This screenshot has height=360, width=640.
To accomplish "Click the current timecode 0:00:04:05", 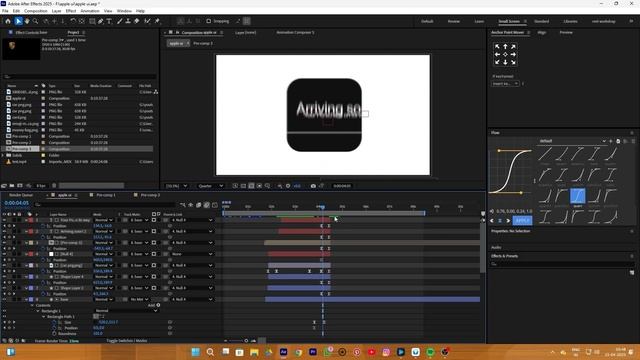I will pos(17,203).
